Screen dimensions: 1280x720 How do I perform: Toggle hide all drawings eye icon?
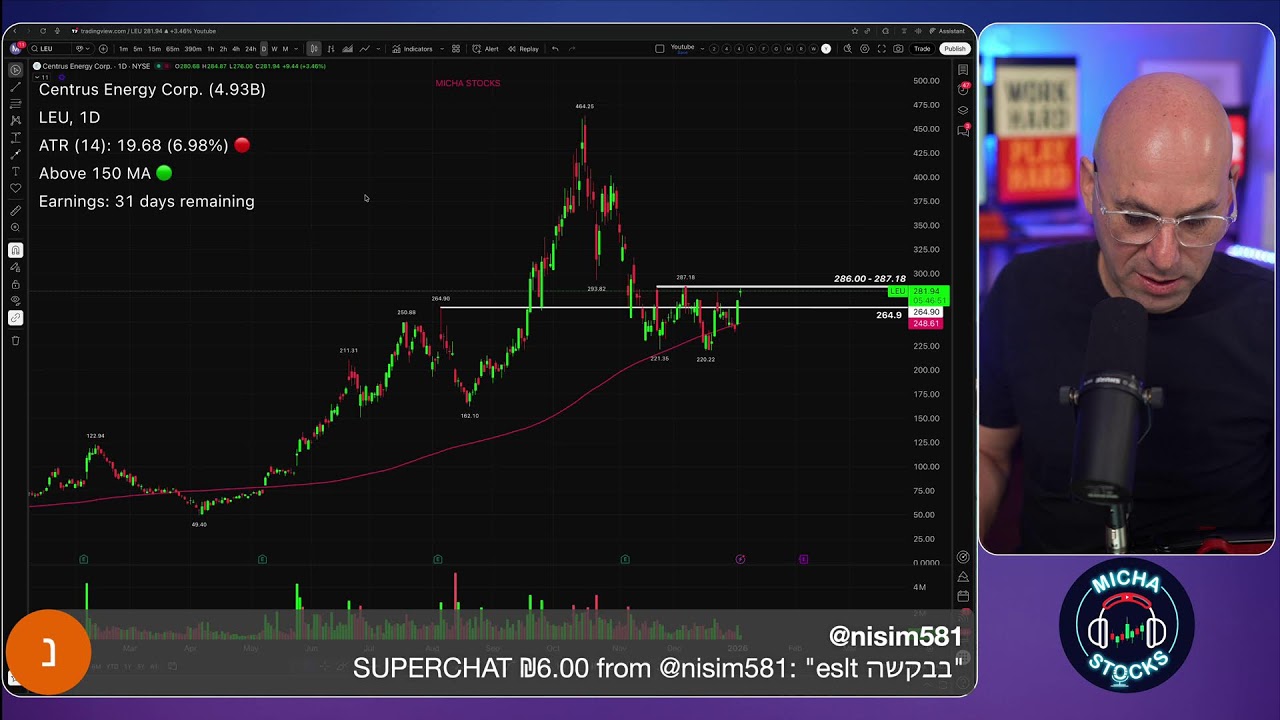click(x=15, y=301)
